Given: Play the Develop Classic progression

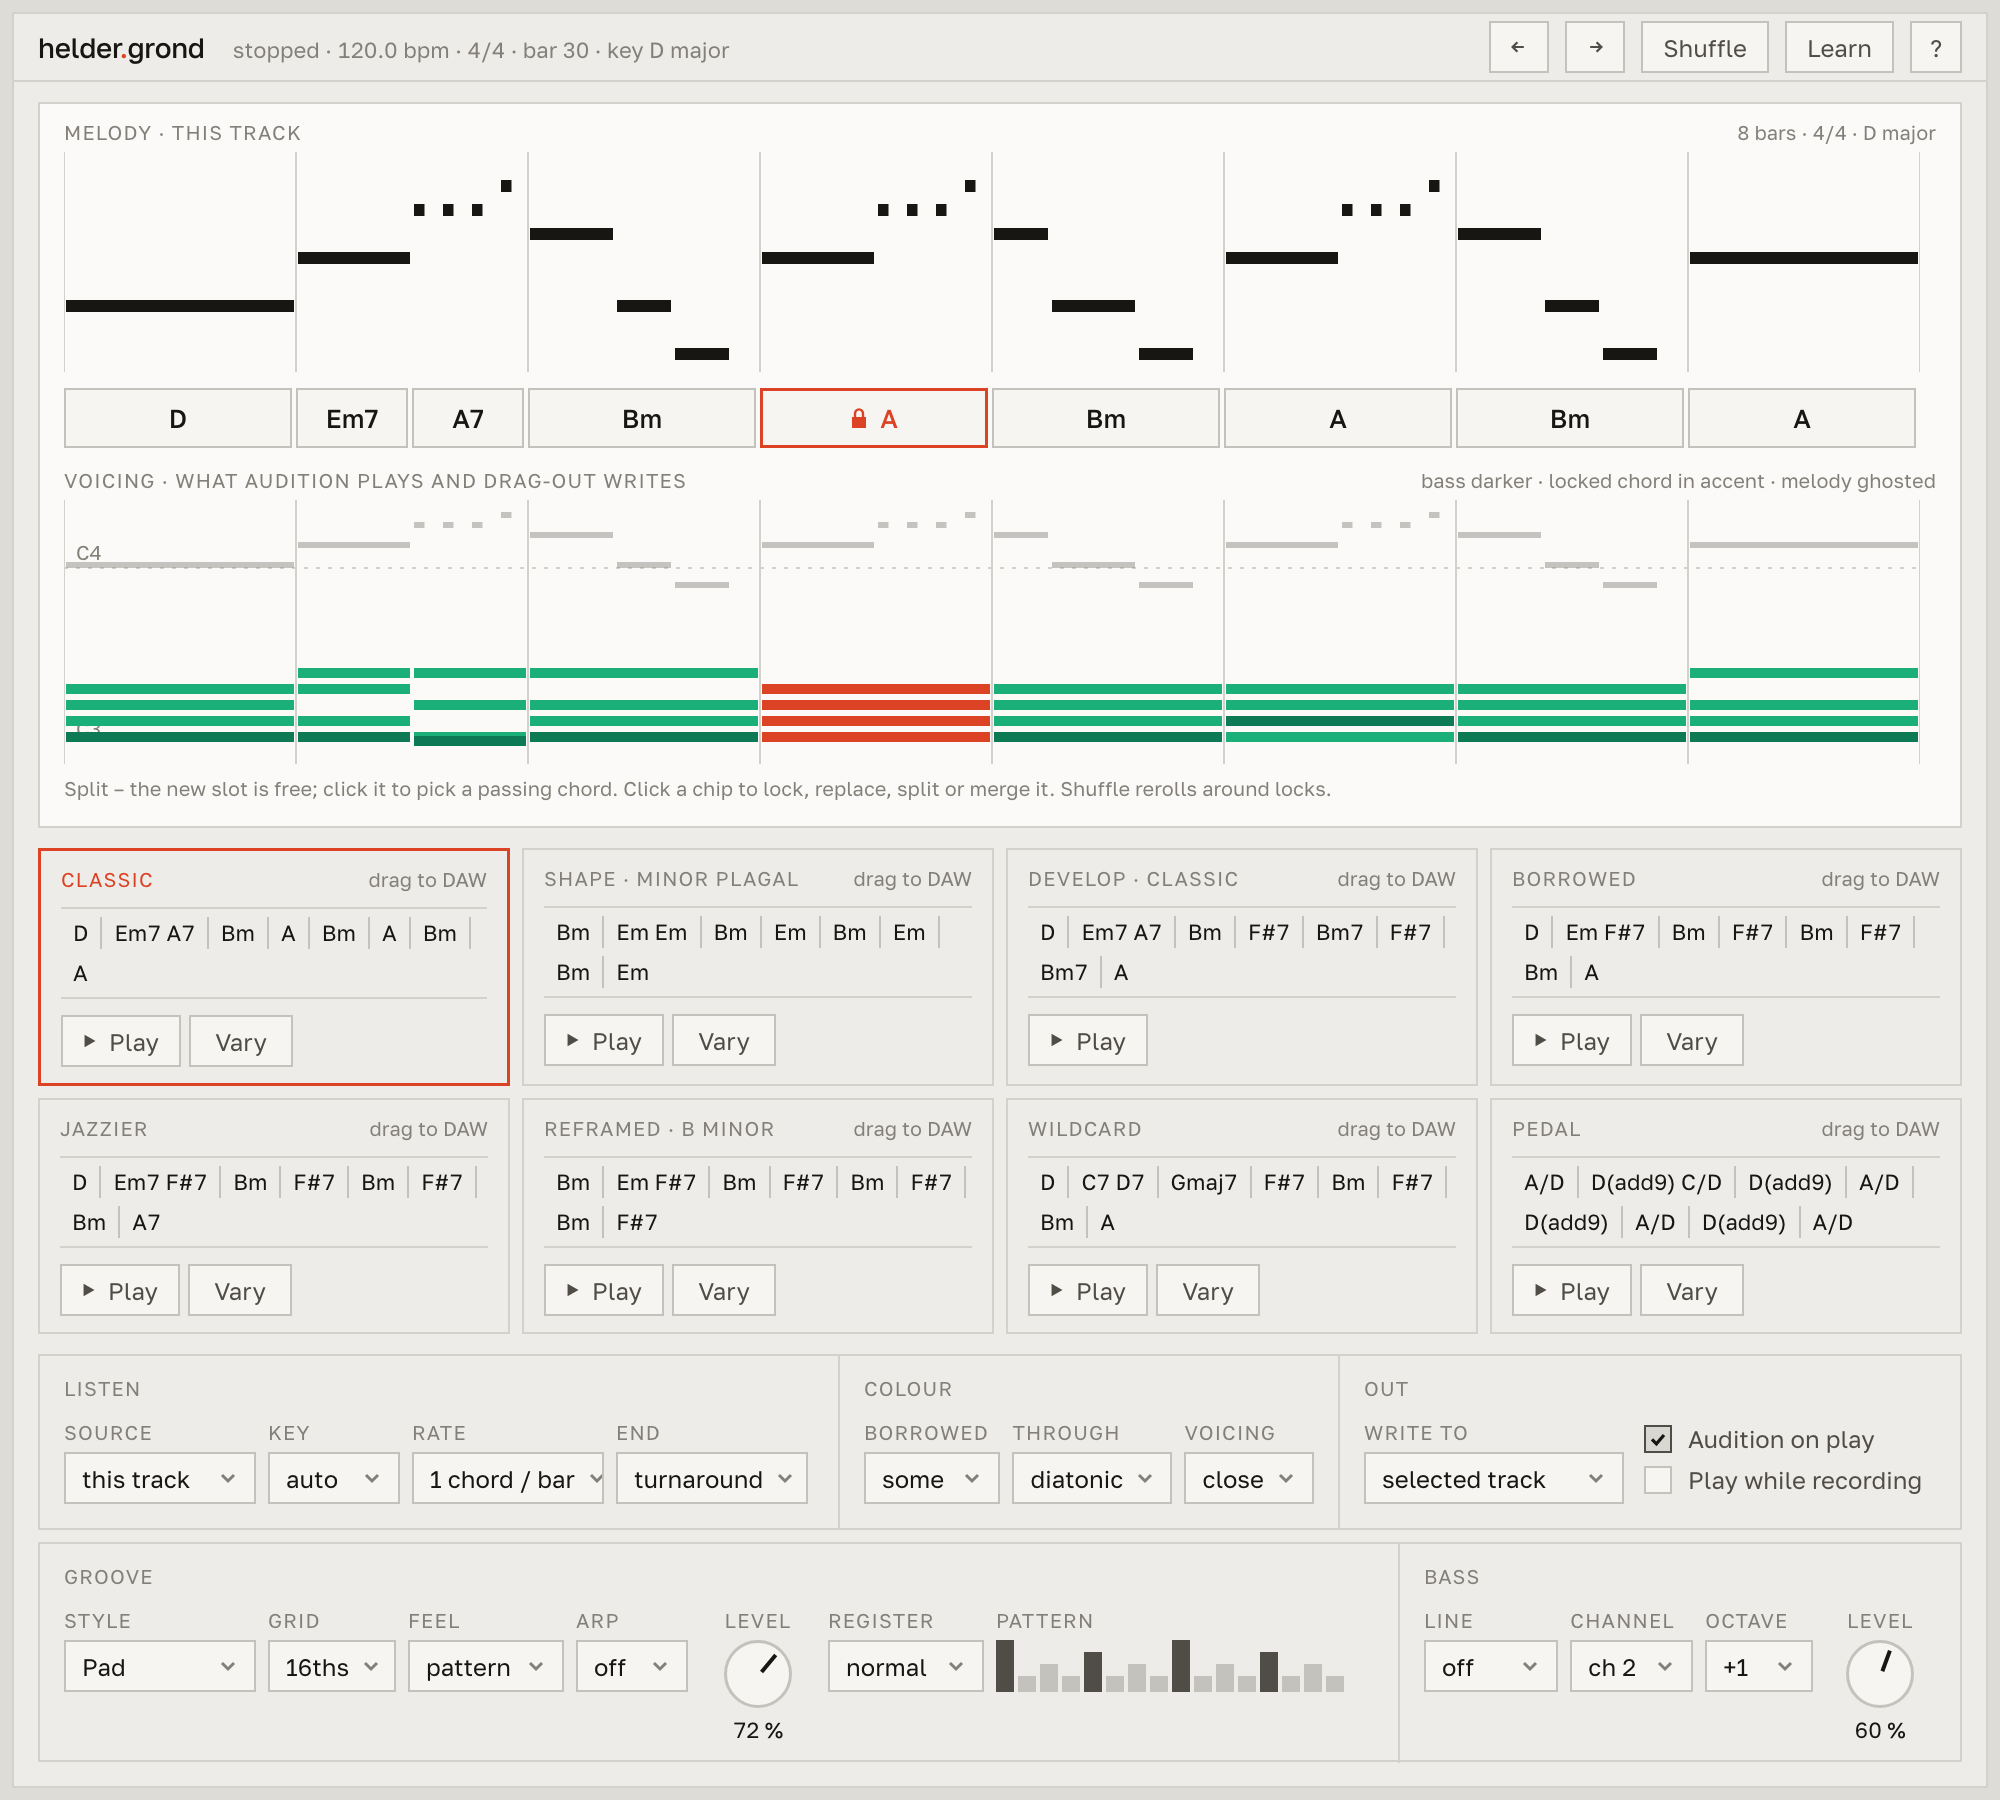Looking at the screenshot, I should (x=1088, y=1041).
